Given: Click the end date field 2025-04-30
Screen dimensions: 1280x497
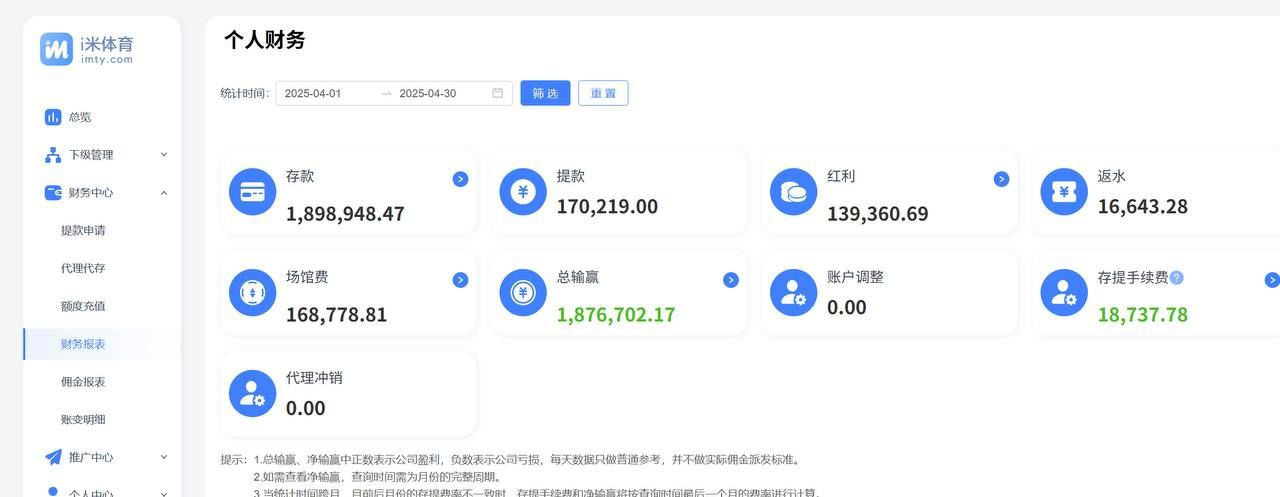Looking at the screenshot, I should click(428, 94).
